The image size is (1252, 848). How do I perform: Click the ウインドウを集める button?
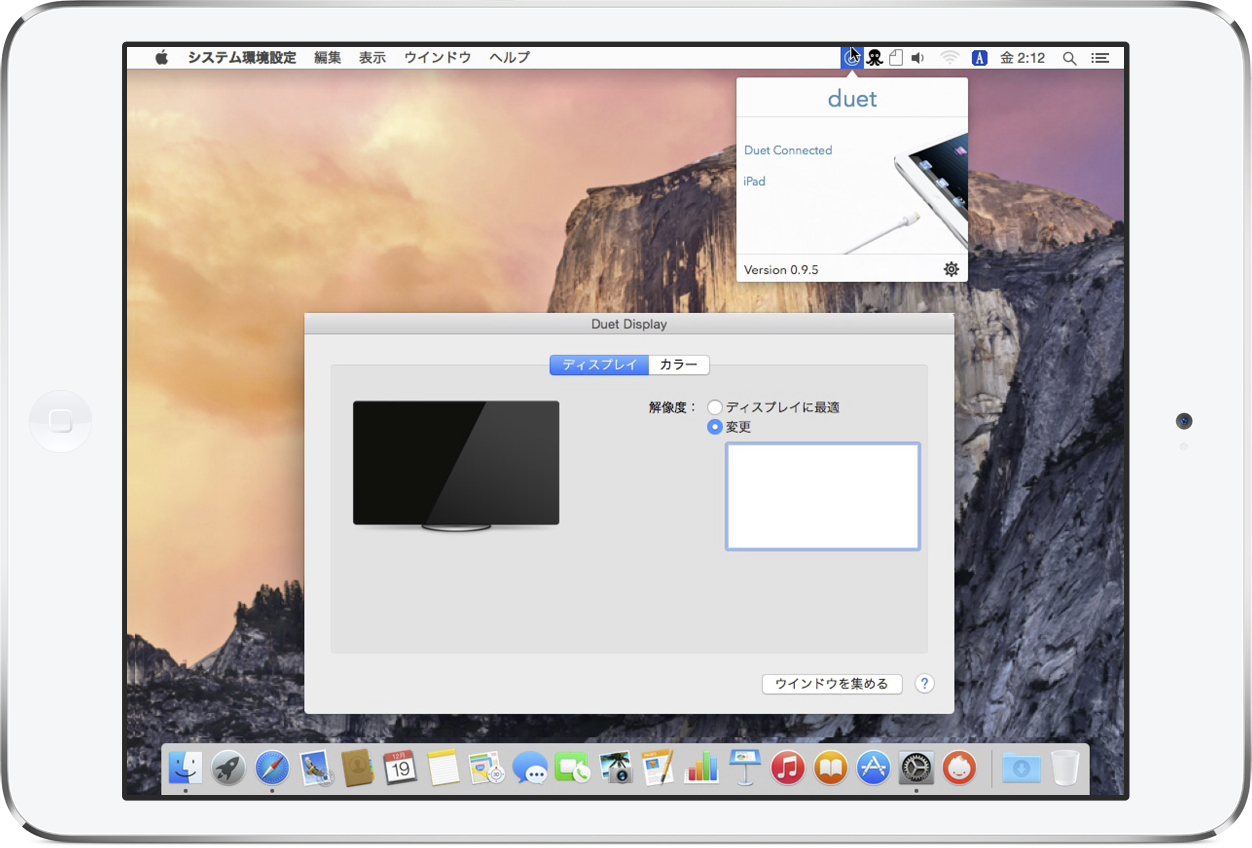[x=832, y=684]
